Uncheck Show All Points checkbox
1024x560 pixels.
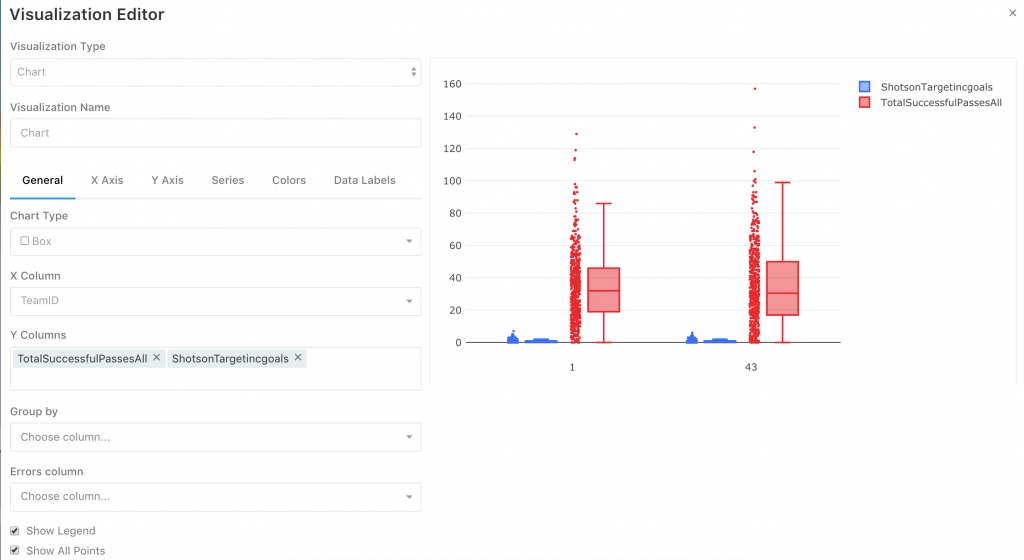tap(14, 550)
